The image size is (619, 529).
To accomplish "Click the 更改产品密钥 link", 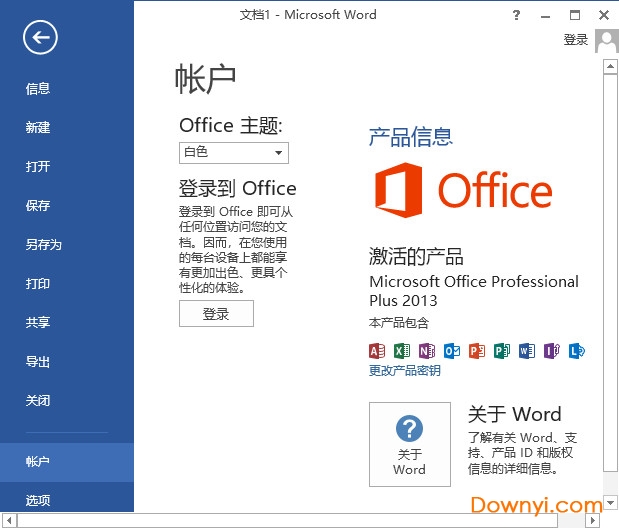I will click(x=404, y=371).
